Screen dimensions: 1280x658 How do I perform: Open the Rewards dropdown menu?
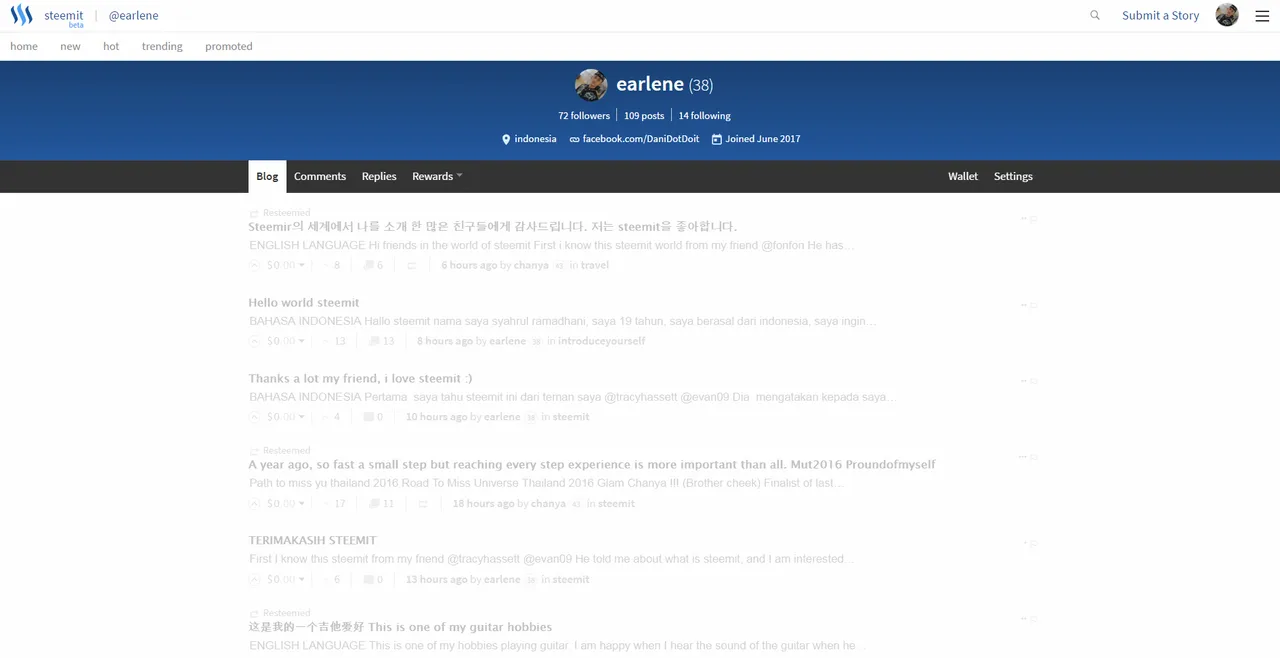pyautogui.click(x=437, y=176)
